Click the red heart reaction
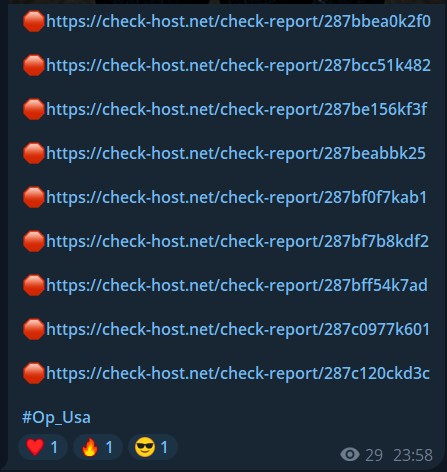This screenshot has height=472, width=447. tap(43, 447)
